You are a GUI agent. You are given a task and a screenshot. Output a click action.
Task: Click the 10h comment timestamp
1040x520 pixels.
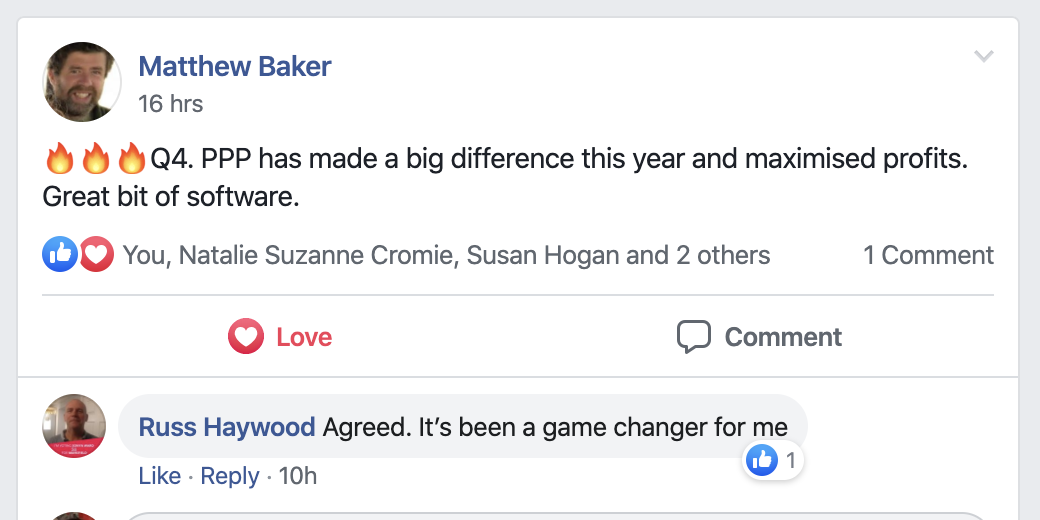(x=298, y=476)
